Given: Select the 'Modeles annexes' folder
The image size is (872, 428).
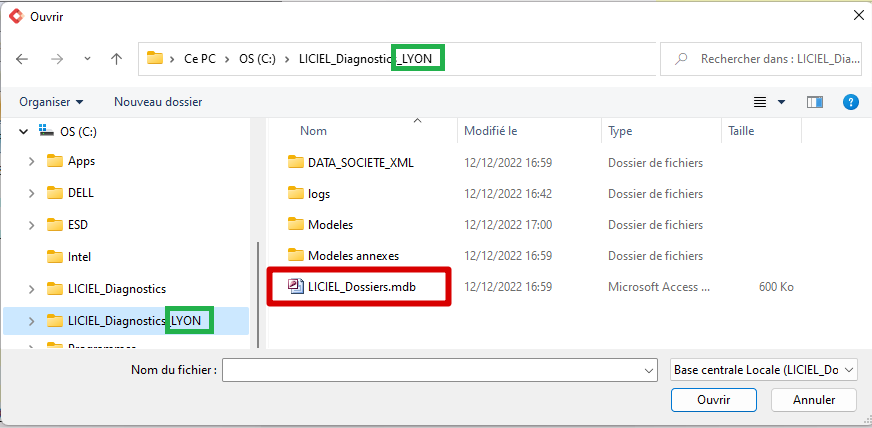Looking at the screenshot, I should point(343,256).
